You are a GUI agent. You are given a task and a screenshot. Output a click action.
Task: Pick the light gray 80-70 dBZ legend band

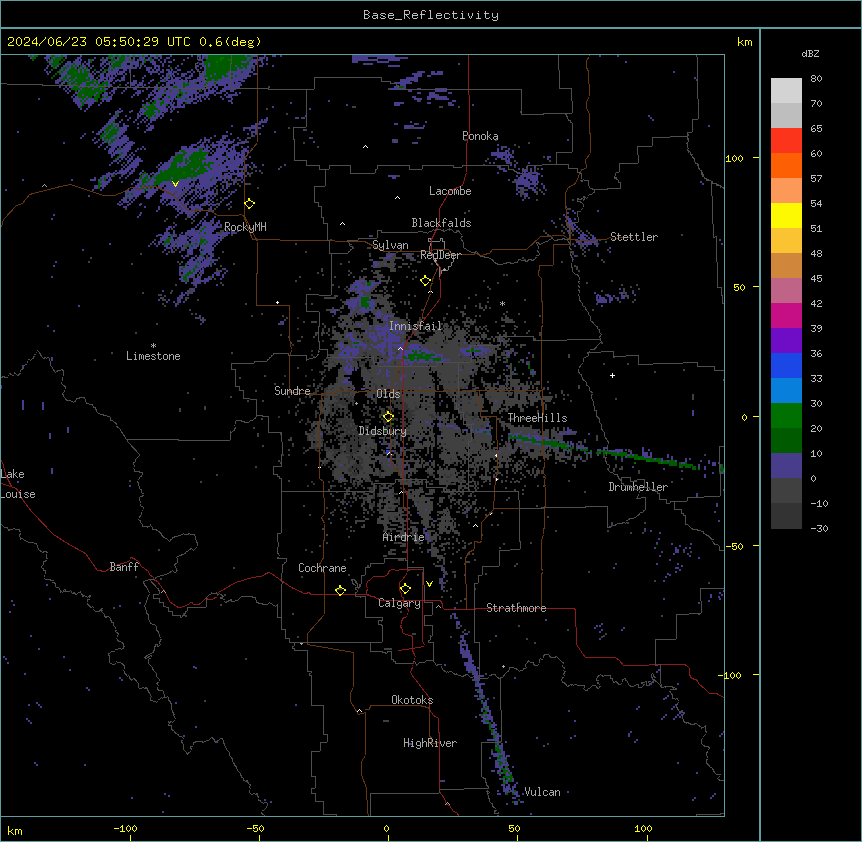(x=786, y=91)
